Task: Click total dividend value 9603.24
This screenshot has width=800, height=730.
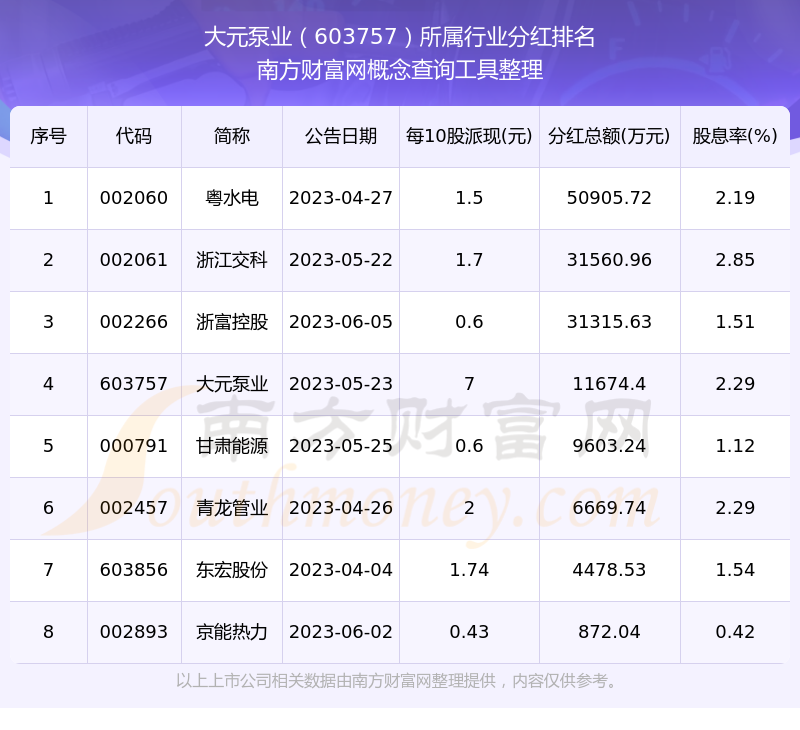Action: click(x=609, y=446)
